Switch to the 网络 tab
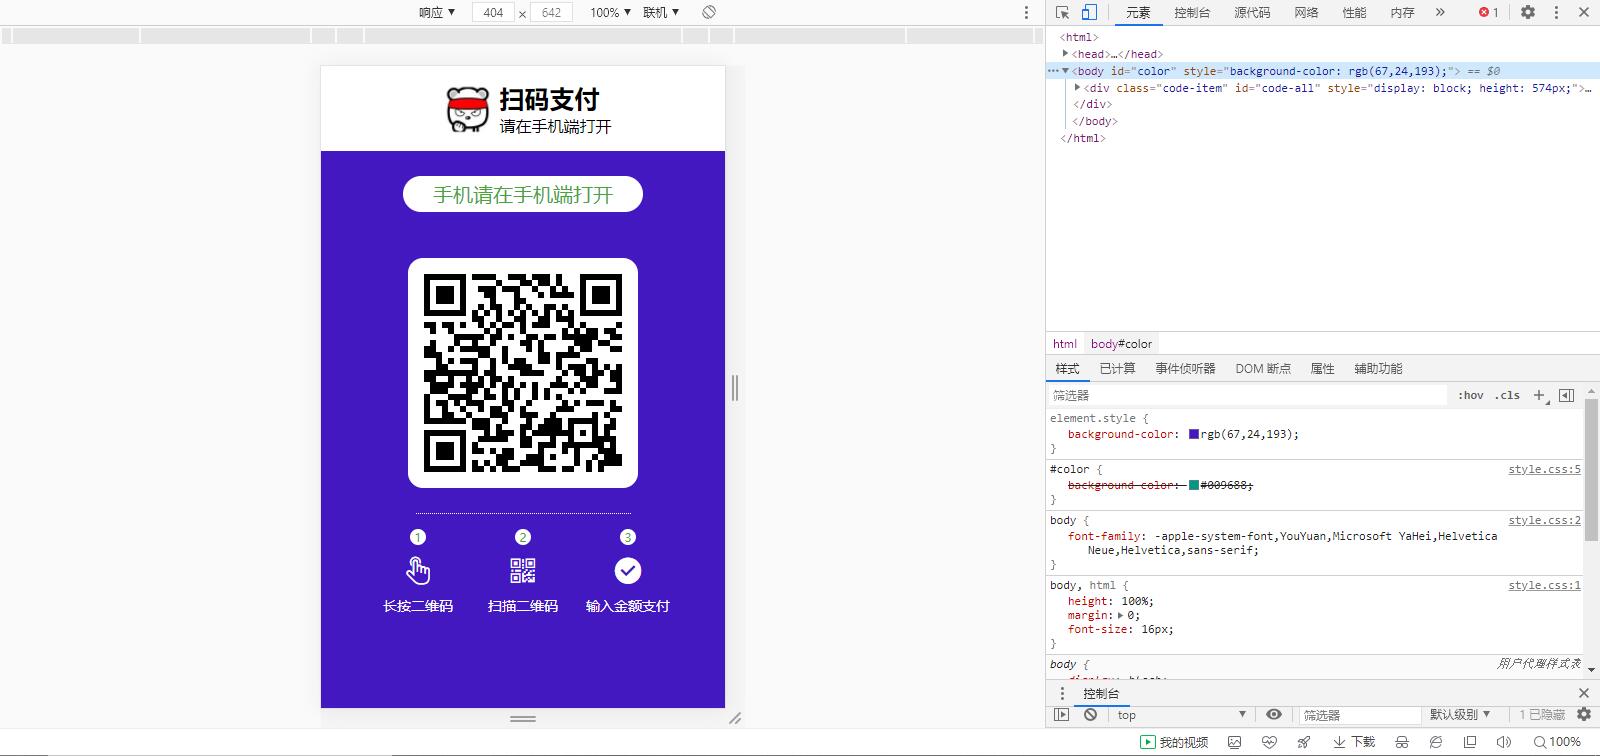 click(1306, 12)
